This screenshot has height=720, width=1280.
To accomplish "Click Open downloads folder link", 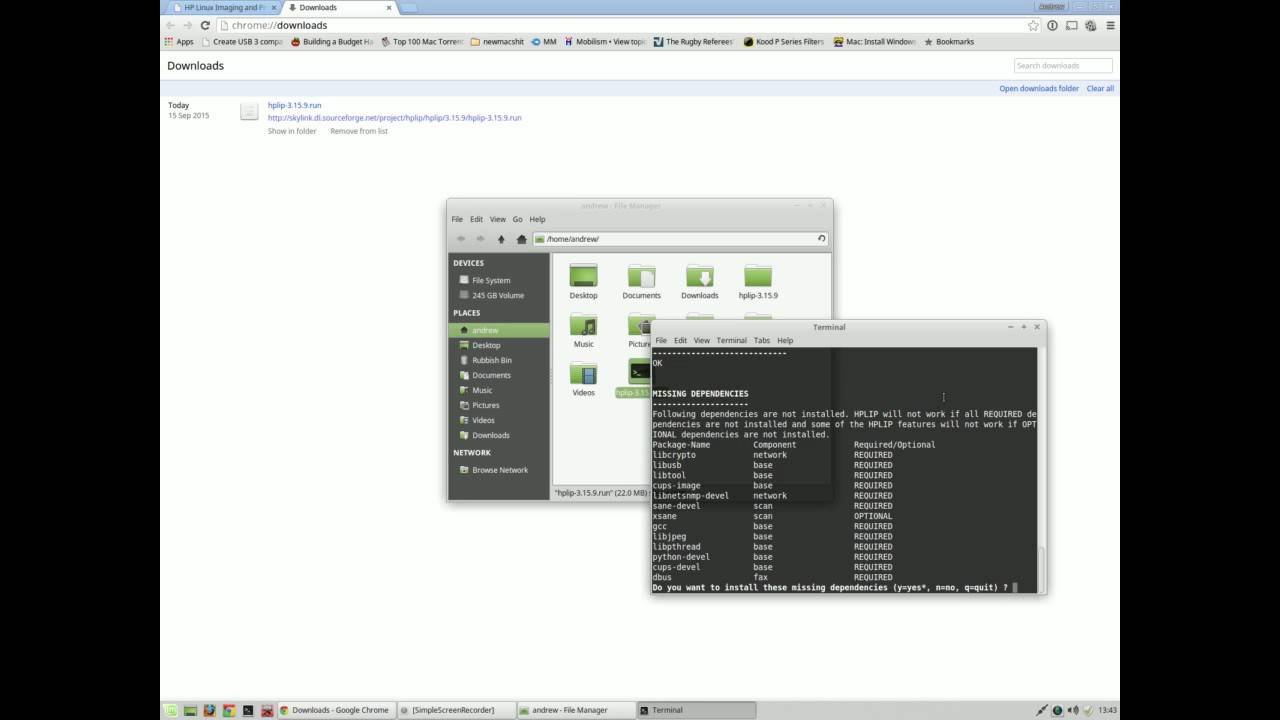I will click(x=1039, y=88).
